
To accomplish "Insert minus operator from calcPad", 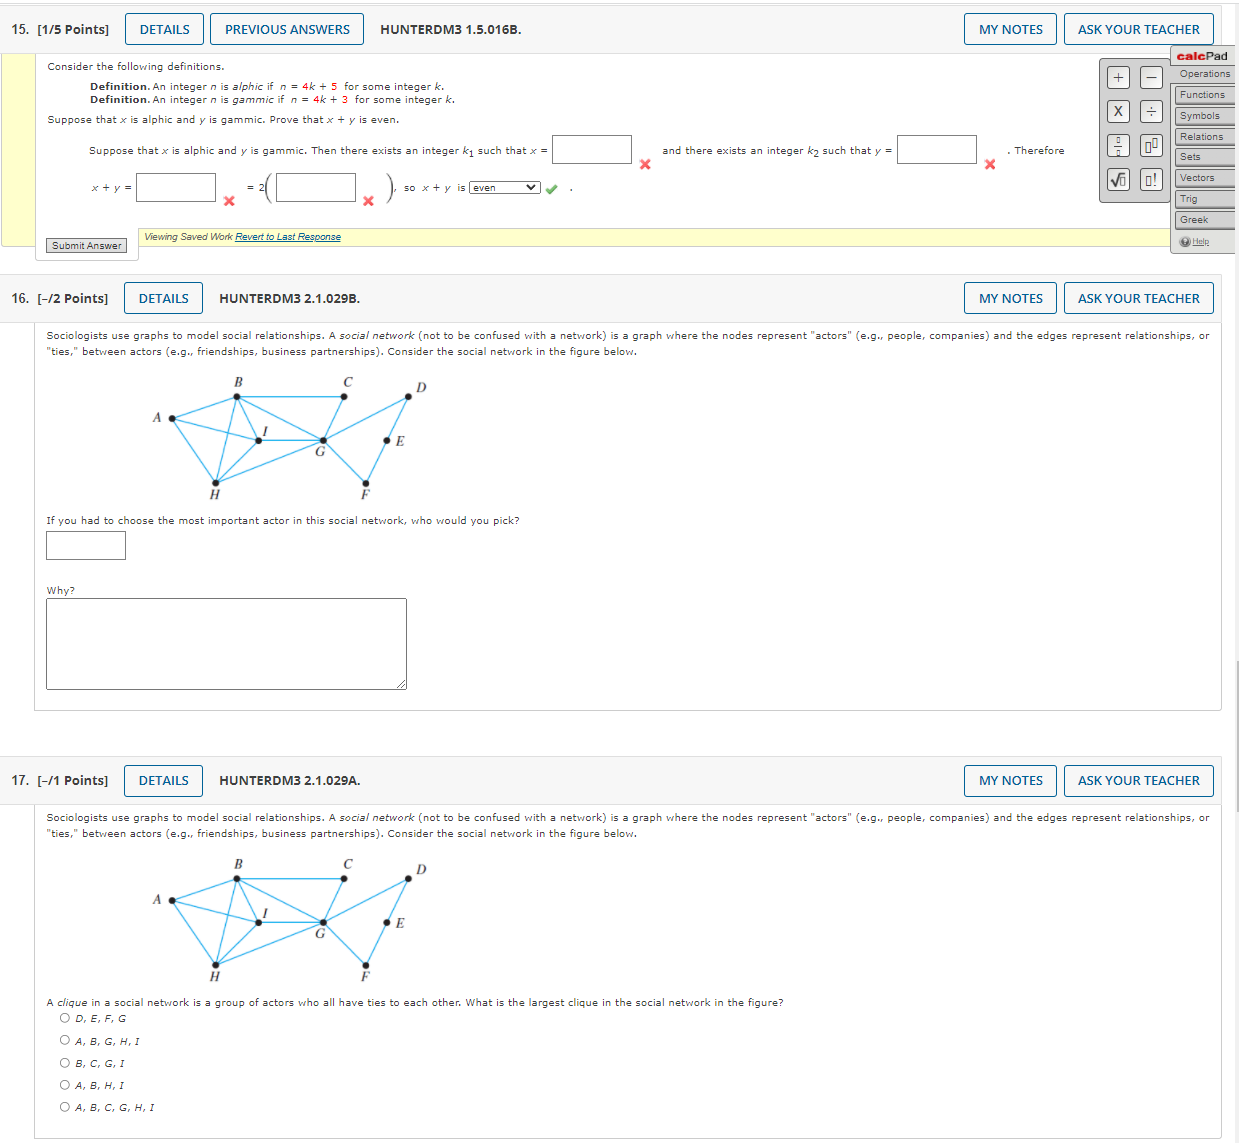I will (x=1151, y=77).
